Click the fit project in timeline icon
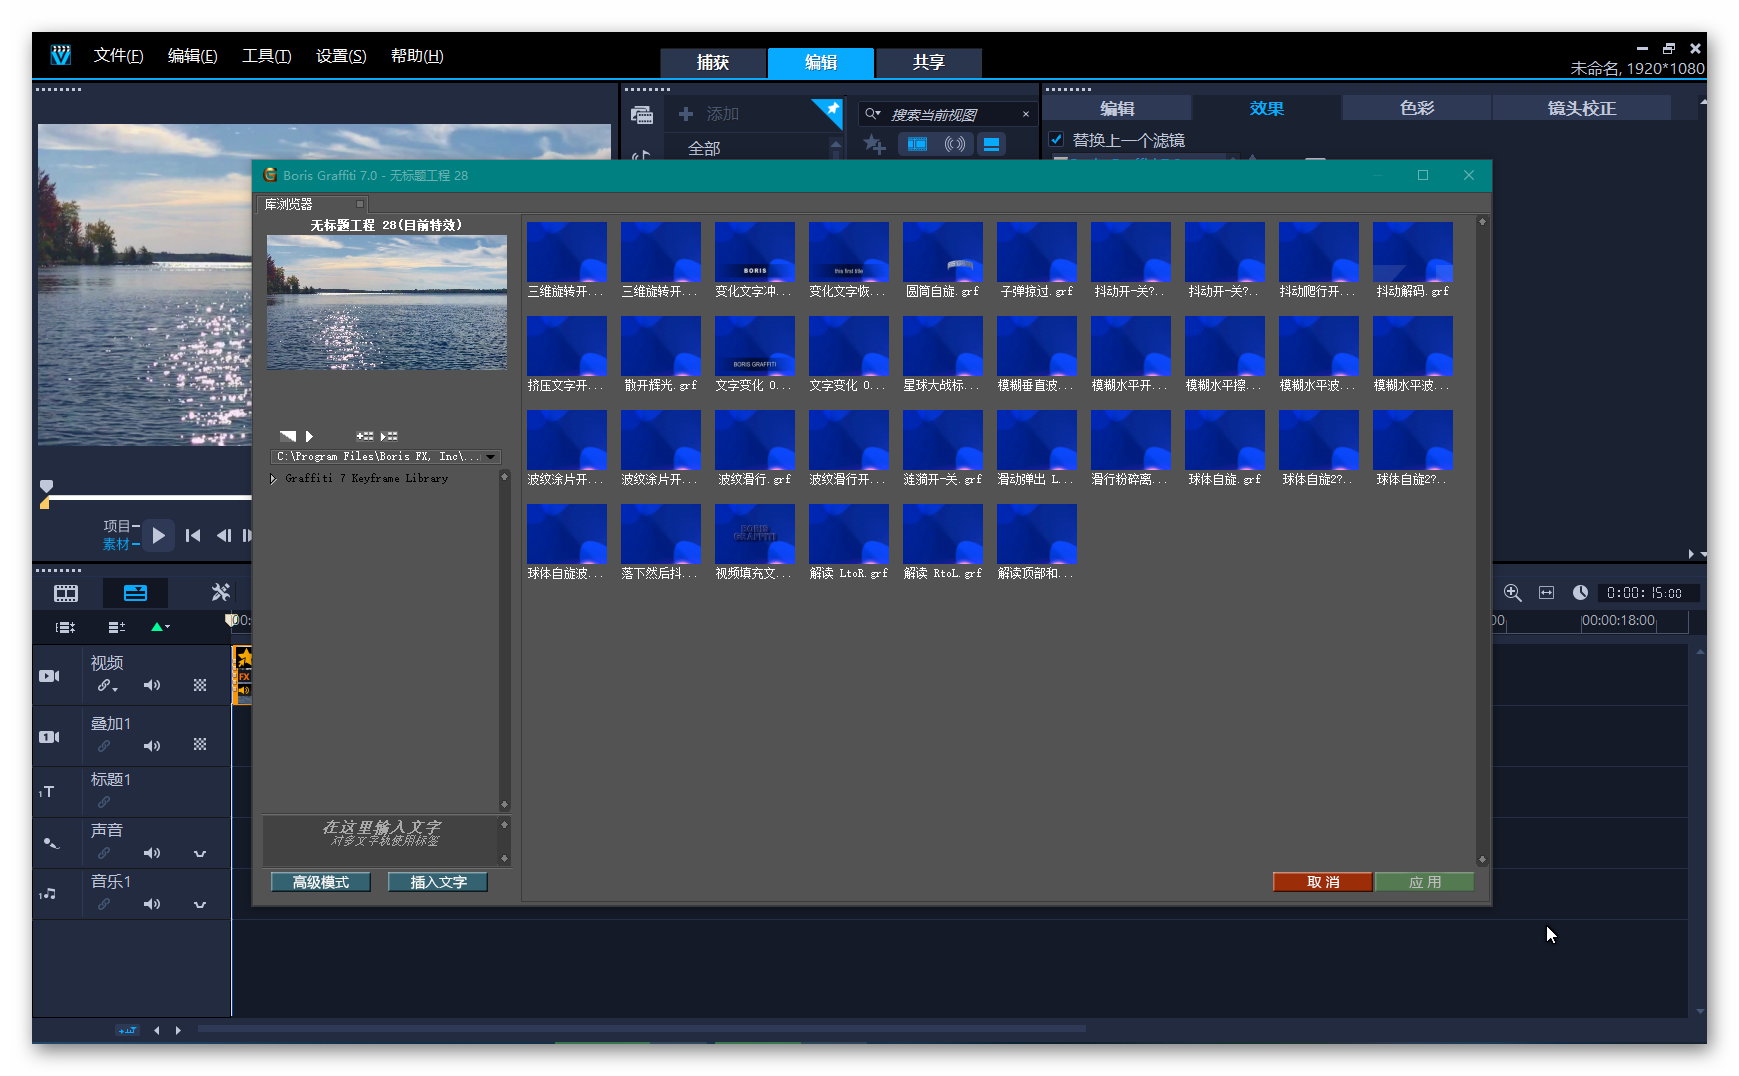 (x=1546, y=593)
